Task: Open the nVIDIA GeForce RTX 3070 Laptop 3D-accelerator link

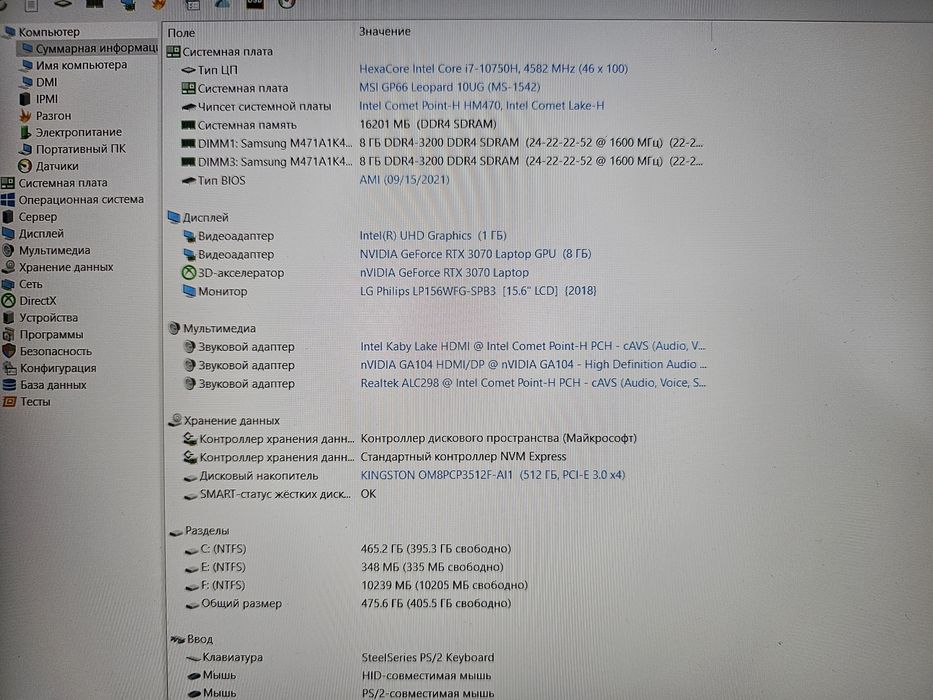Action: click(444, 273)
